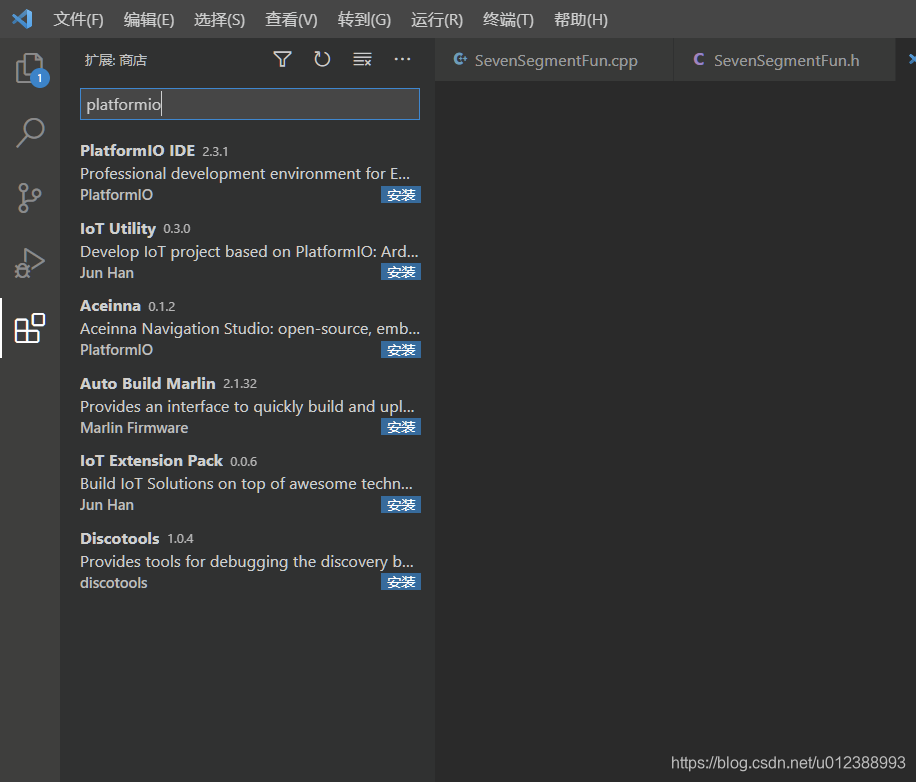The width and height of the screenshot is (916, 782).
Task: Open the Run and Debug view icon
Action: (29, 263)
